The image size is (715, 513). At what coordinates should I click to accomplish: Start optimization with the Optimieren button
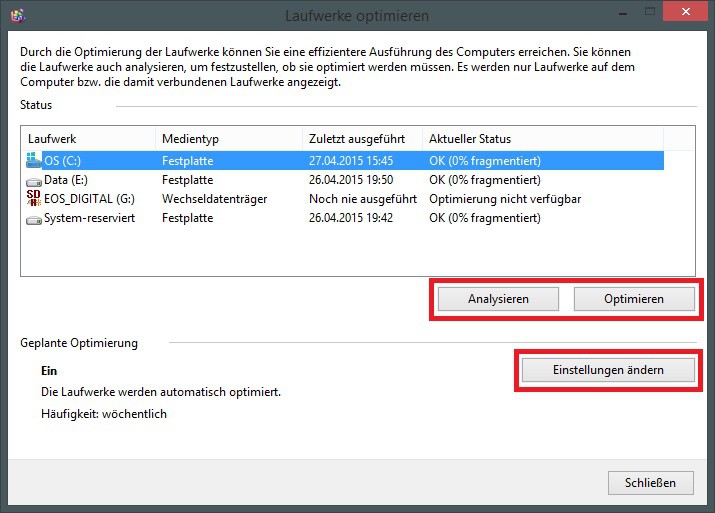pyautogui.click(x=633, y=299)
